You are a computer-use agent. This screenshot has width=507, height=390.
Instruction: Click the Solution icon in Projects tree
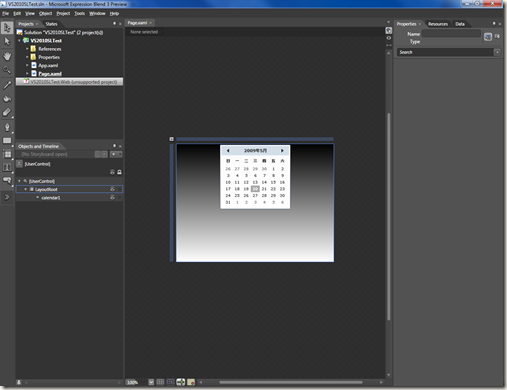click(x=20, y=32)
